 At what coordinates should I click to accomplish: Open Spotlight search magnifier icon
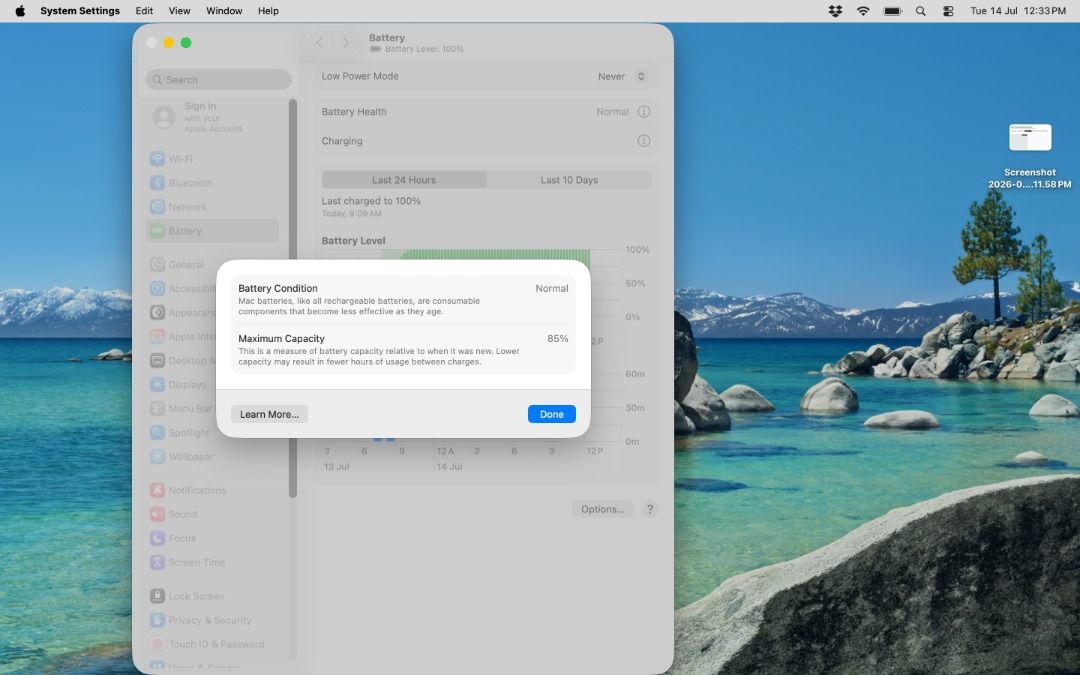point(920,11)
